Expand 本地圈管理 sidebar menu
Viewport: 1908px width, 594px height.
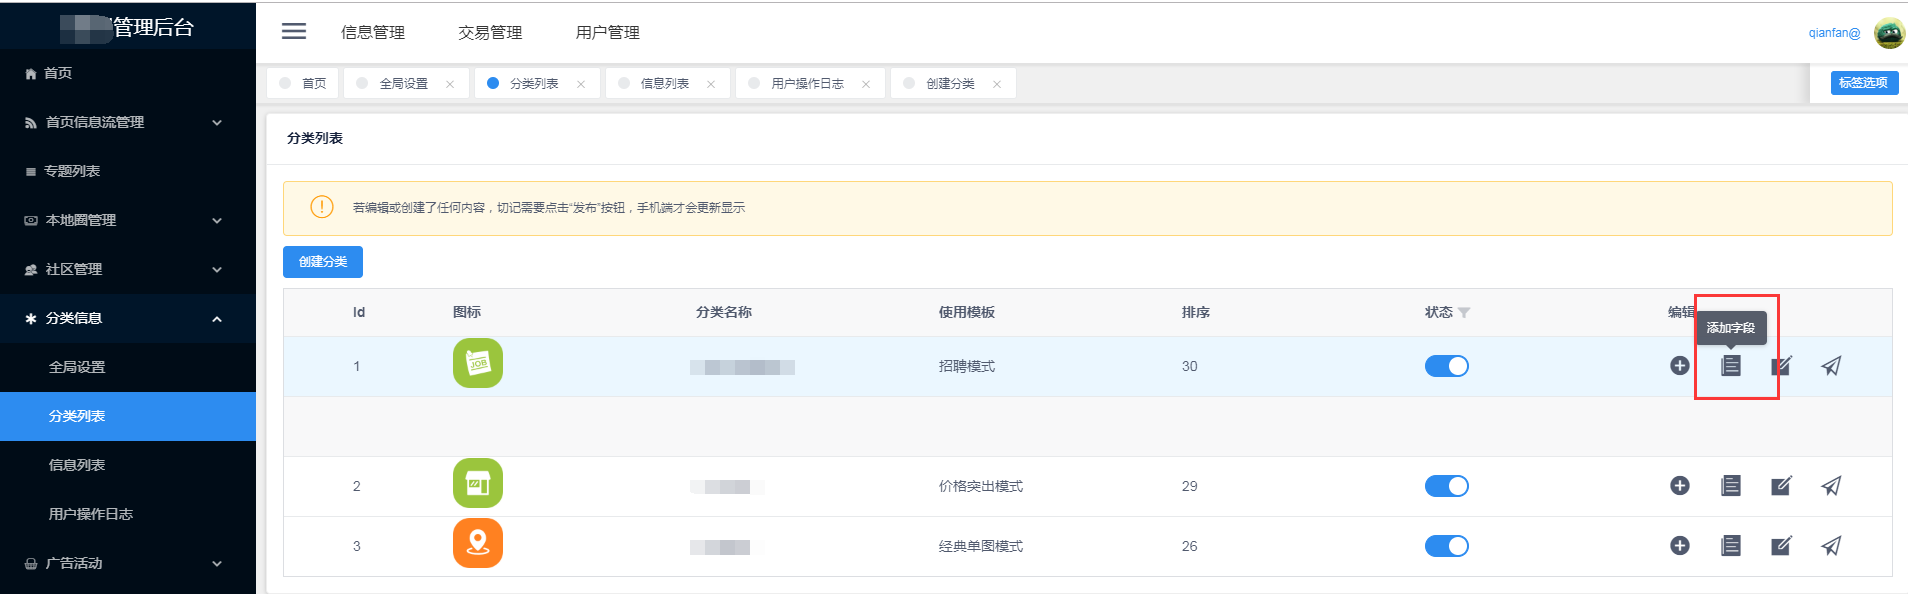tap(128, 220)
